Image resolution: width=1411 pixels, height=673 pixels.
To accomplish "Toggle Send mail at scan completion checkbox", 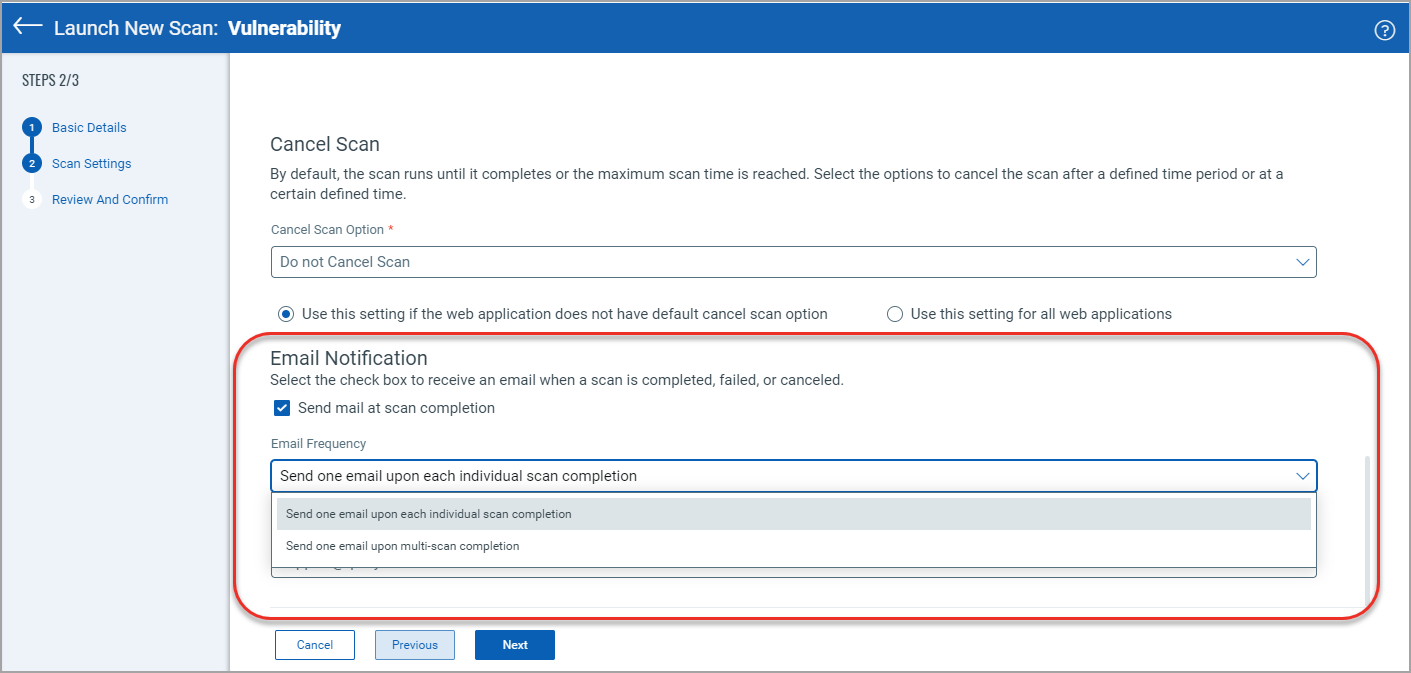I will [x=282, y=408].
